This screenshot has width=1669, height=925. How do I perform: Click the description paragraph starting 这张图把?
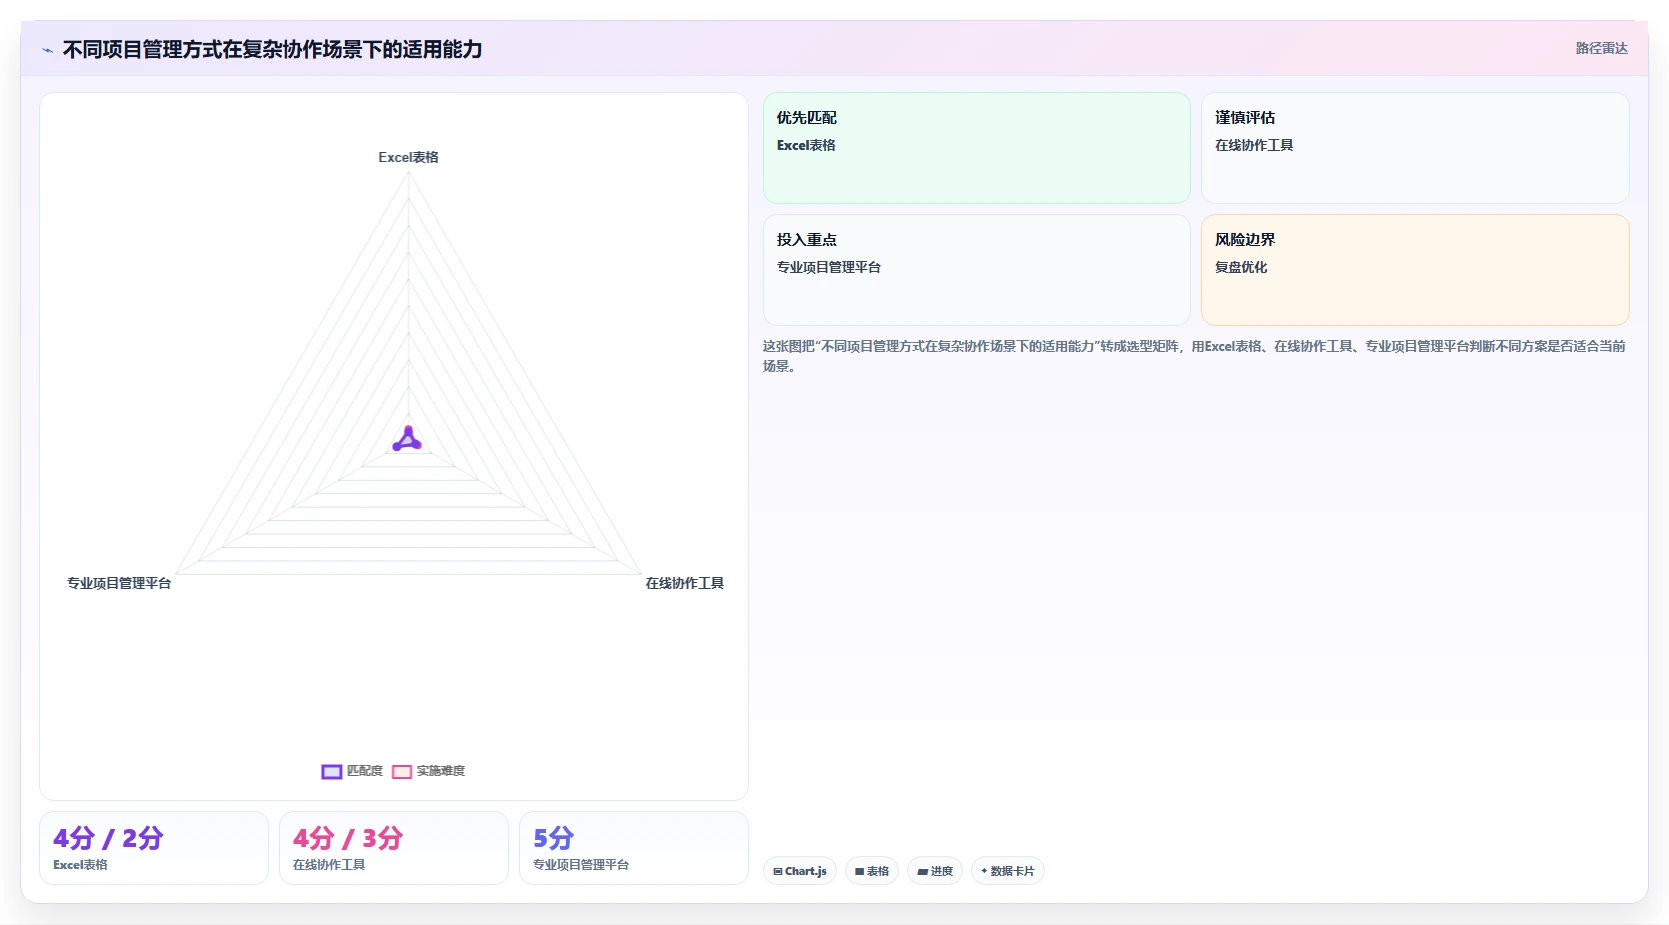tap(1194, 356)
